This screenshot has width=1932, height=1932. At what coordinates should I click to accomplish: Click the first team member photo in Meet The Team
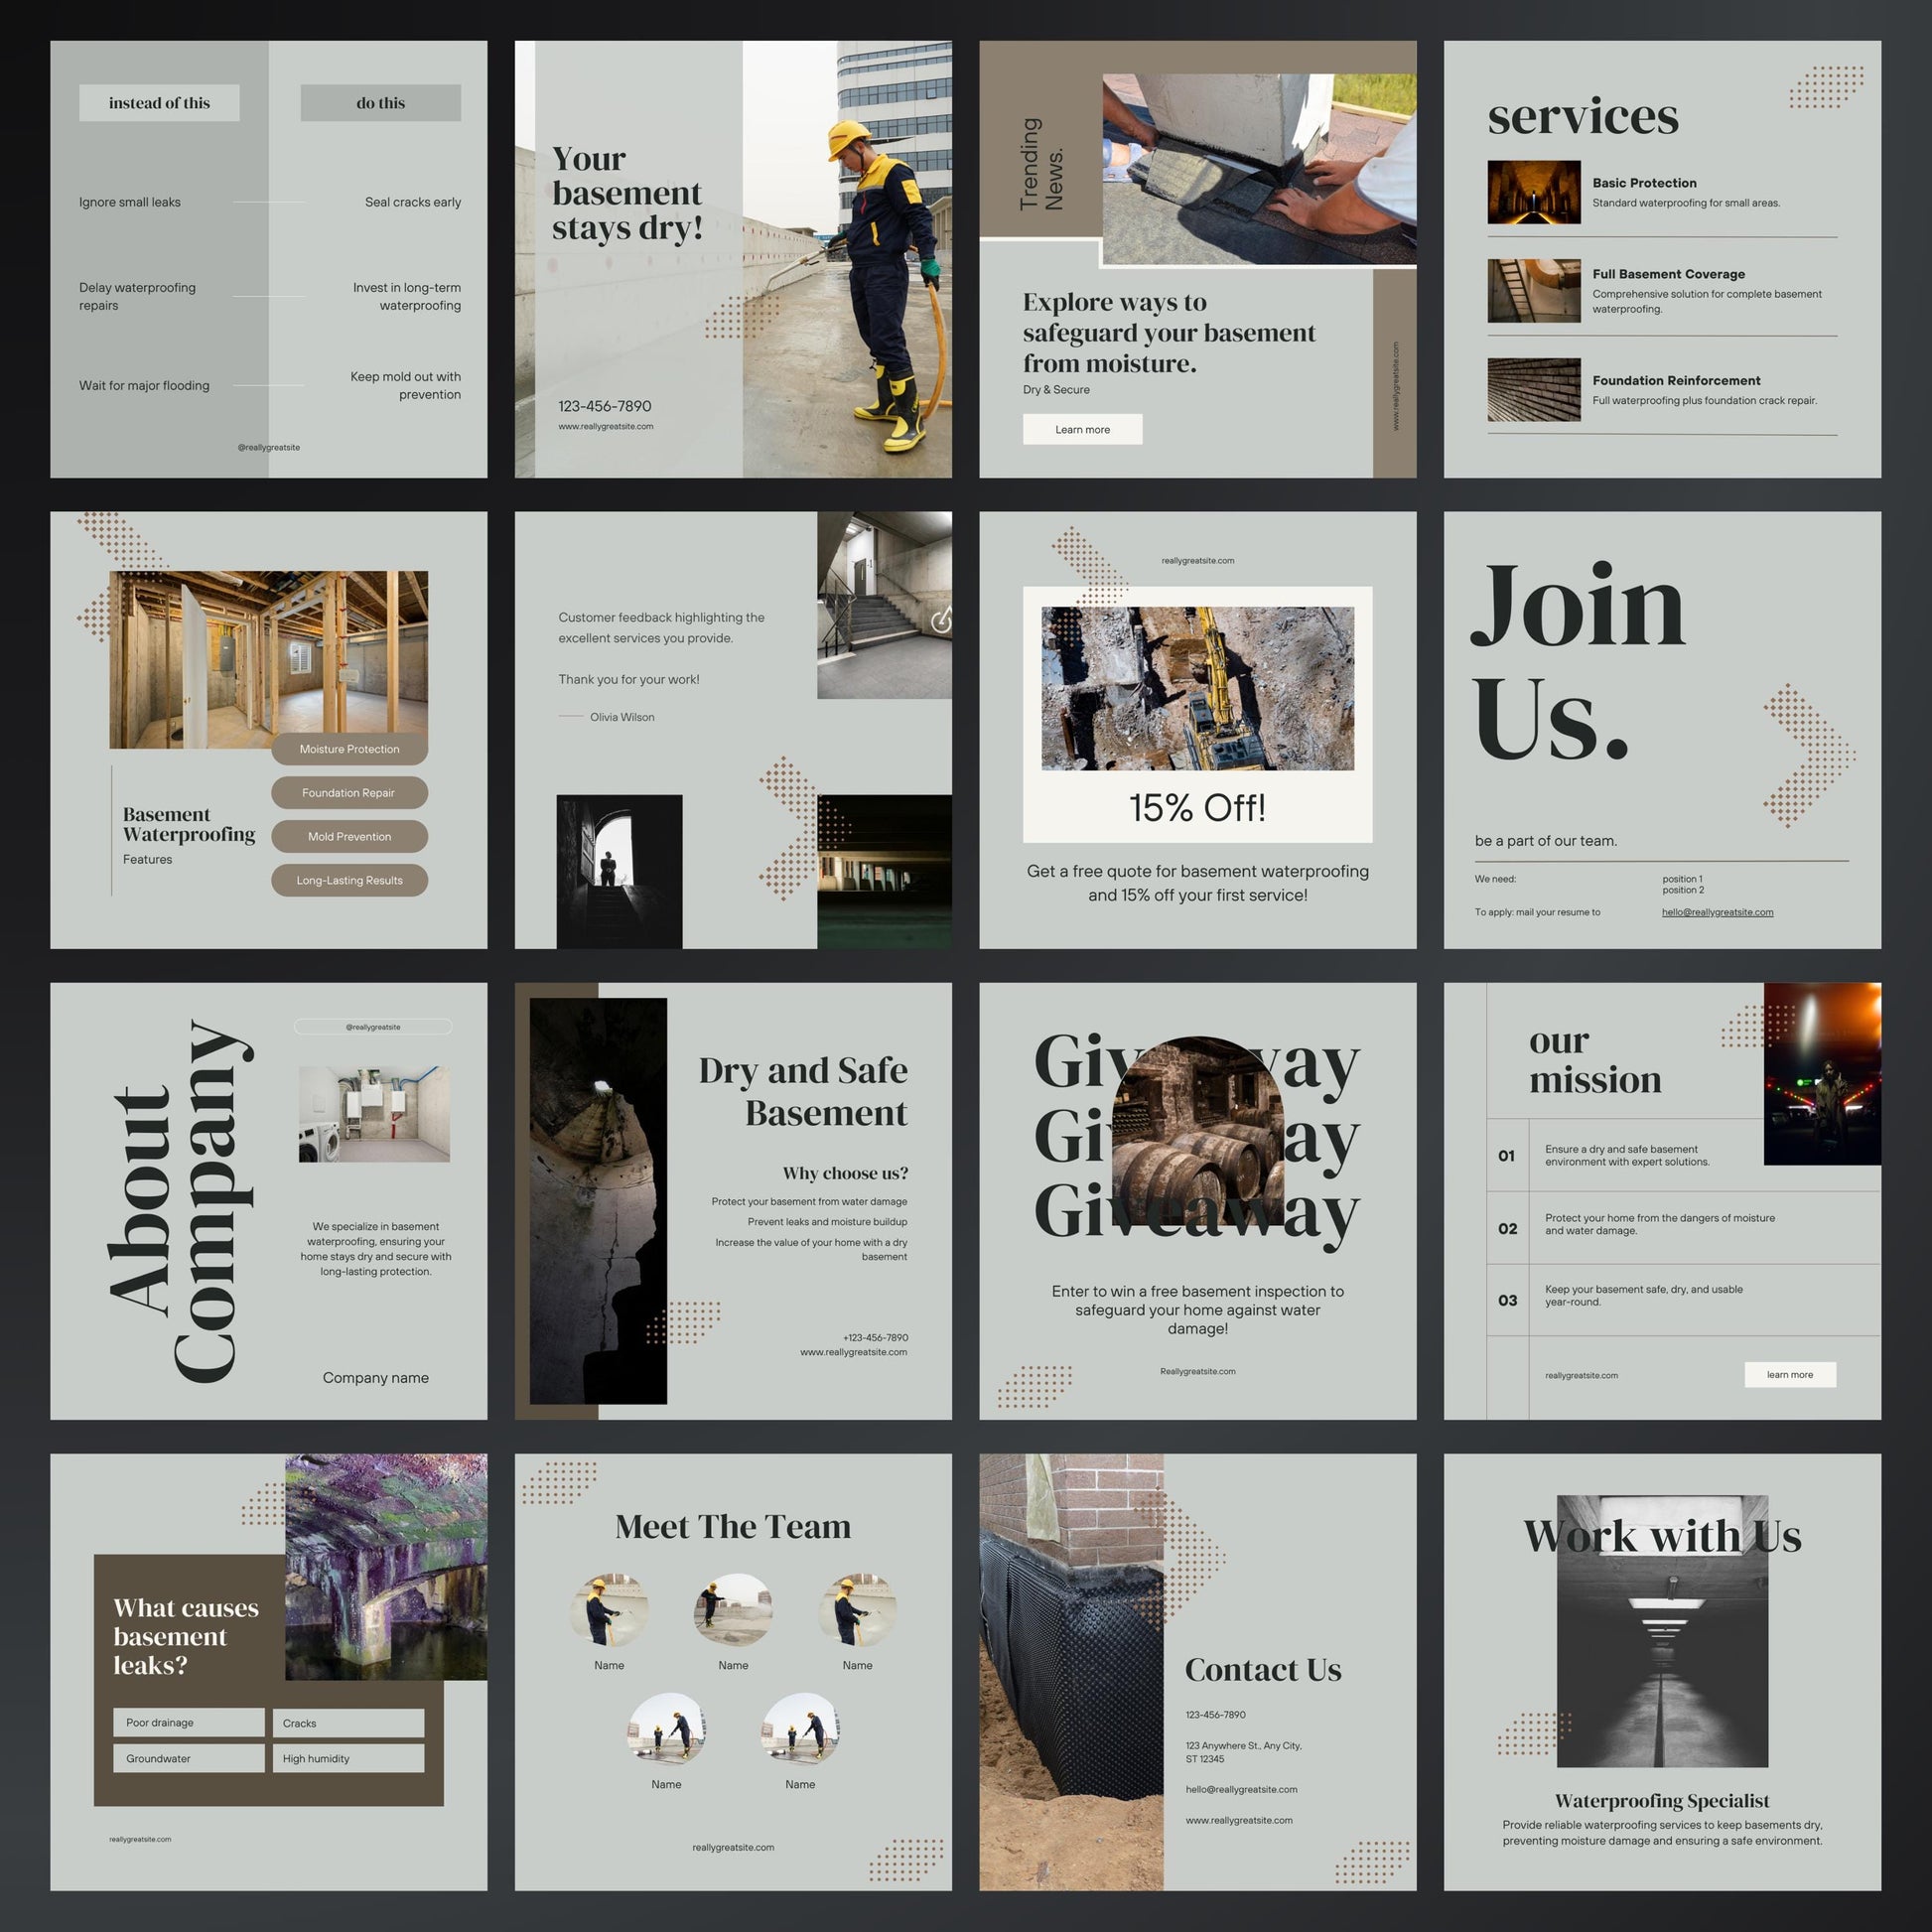pyautogui.click(x=608, y=1610)
